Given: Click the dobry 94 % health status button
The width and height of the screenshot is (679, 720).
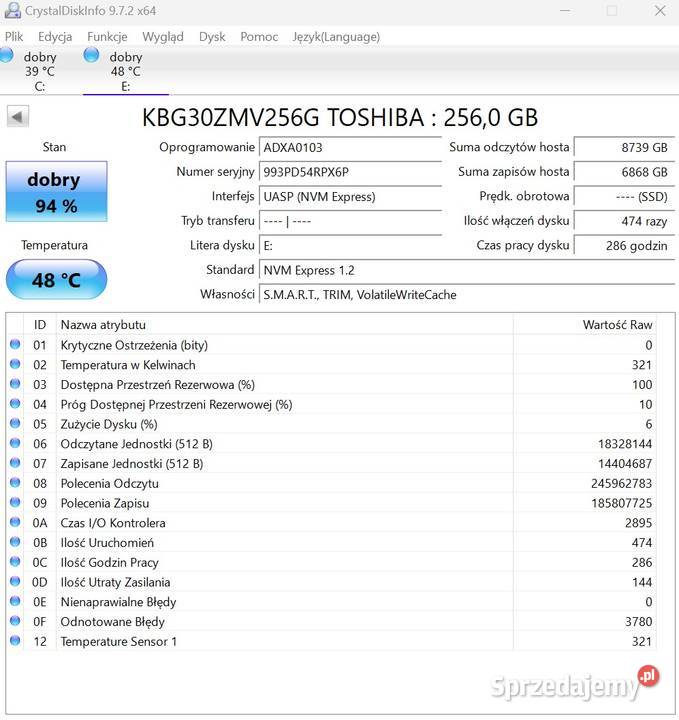Looking at the screenshot, I should 56,191.
